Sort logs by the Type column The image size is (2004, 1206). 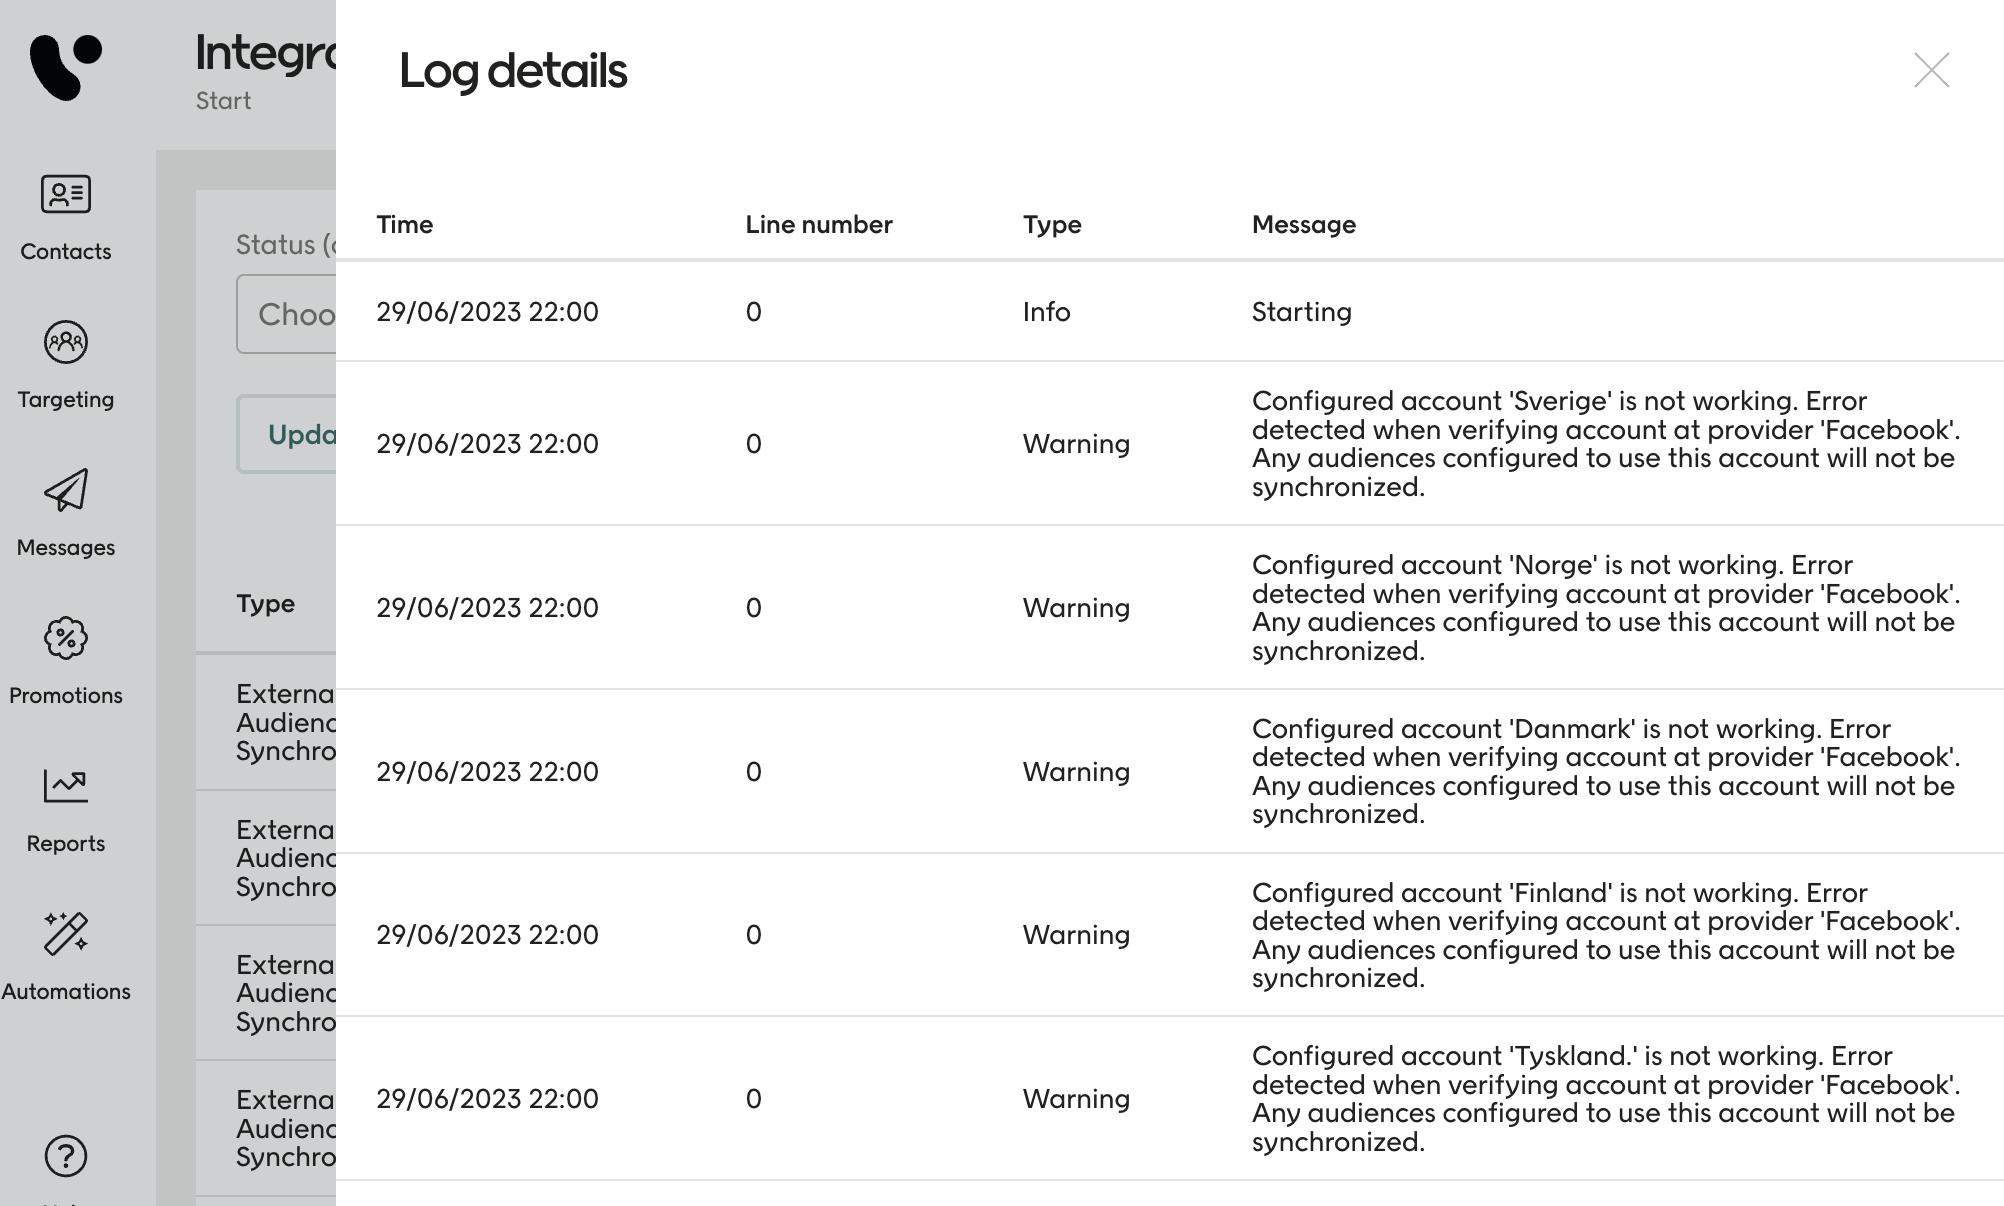click(x=1051, y=224)
